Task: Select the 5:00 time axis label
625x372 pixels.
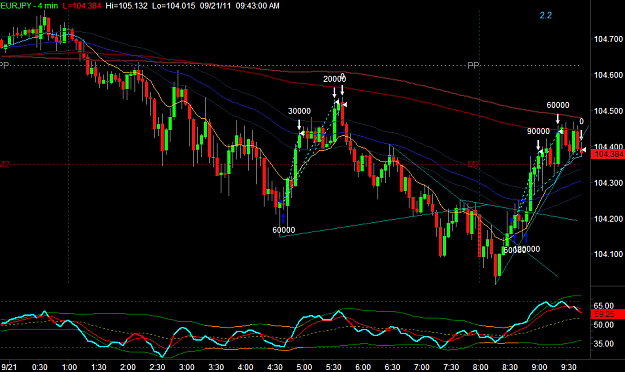Action: (x=304, y=367)
